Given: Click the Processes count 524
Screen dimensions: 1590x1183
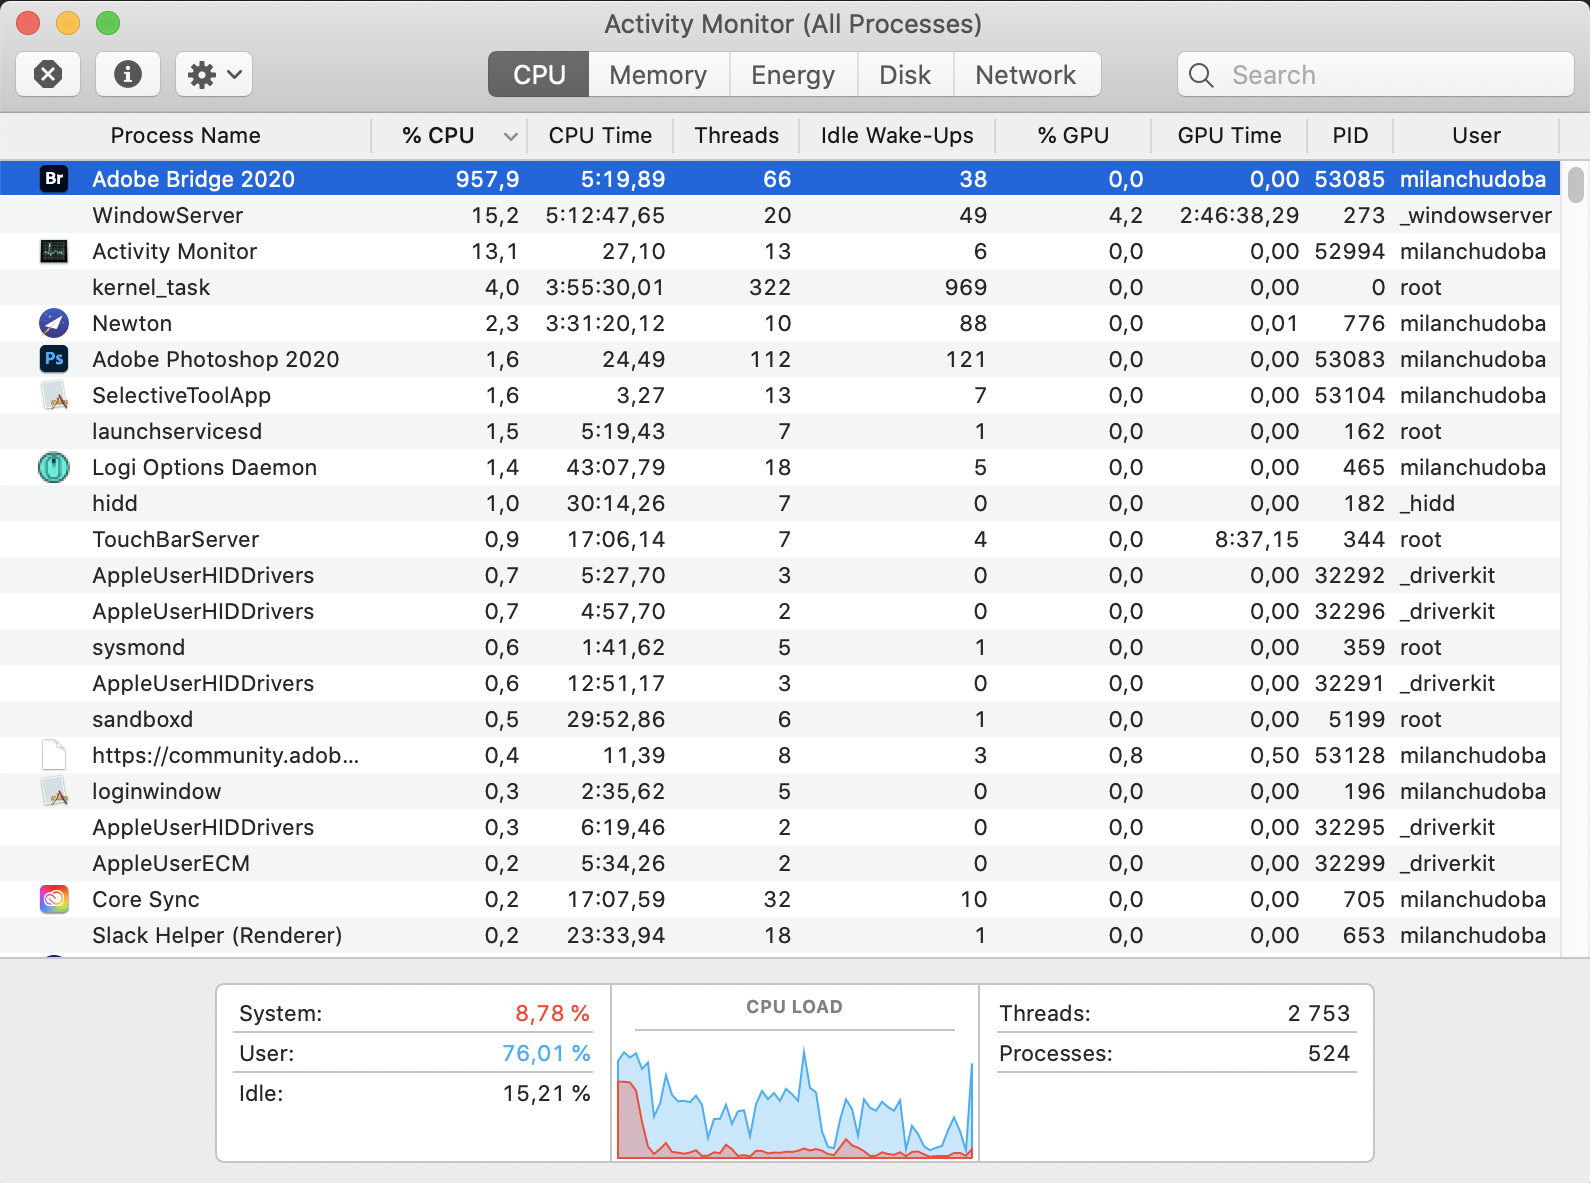Looking at the screenshot, I should click(x=1328, y=1053).
